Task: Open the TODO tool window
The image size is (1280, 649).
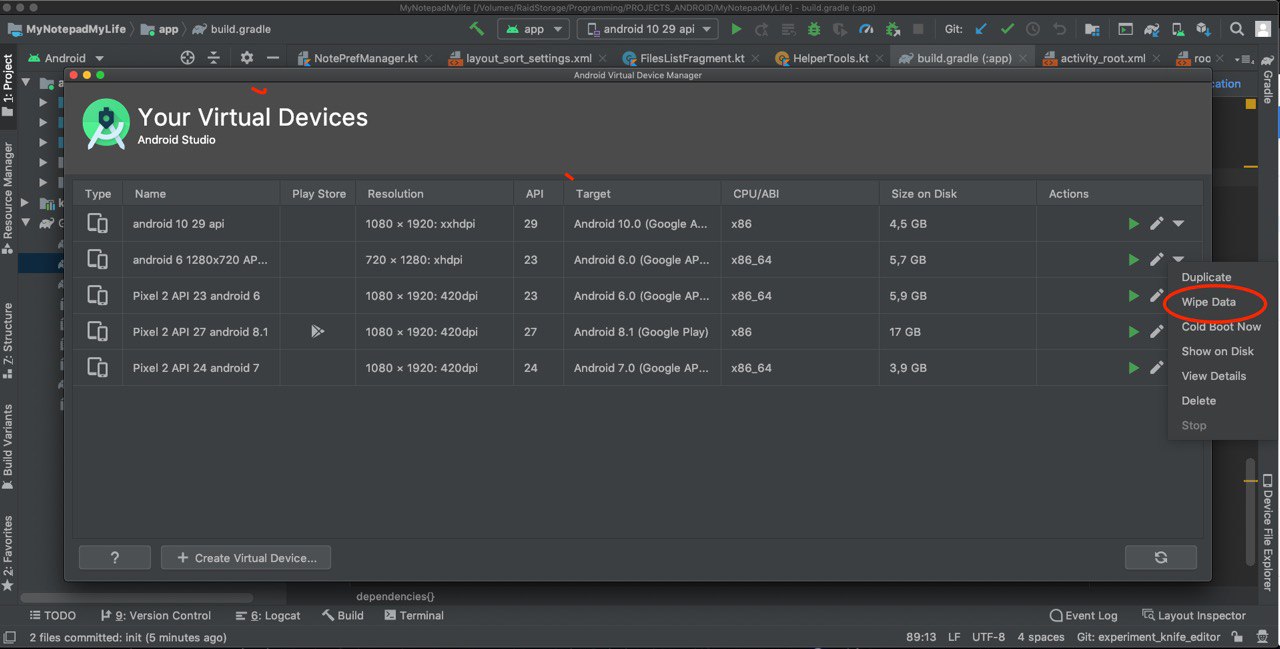Action: (53, 615)
